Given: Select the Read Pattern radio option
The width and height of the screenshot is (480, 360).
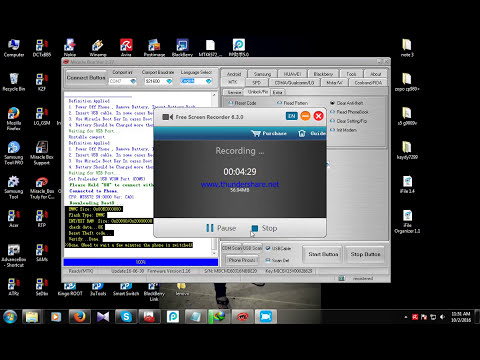Looking at the screenshot, I should [293, 103].
